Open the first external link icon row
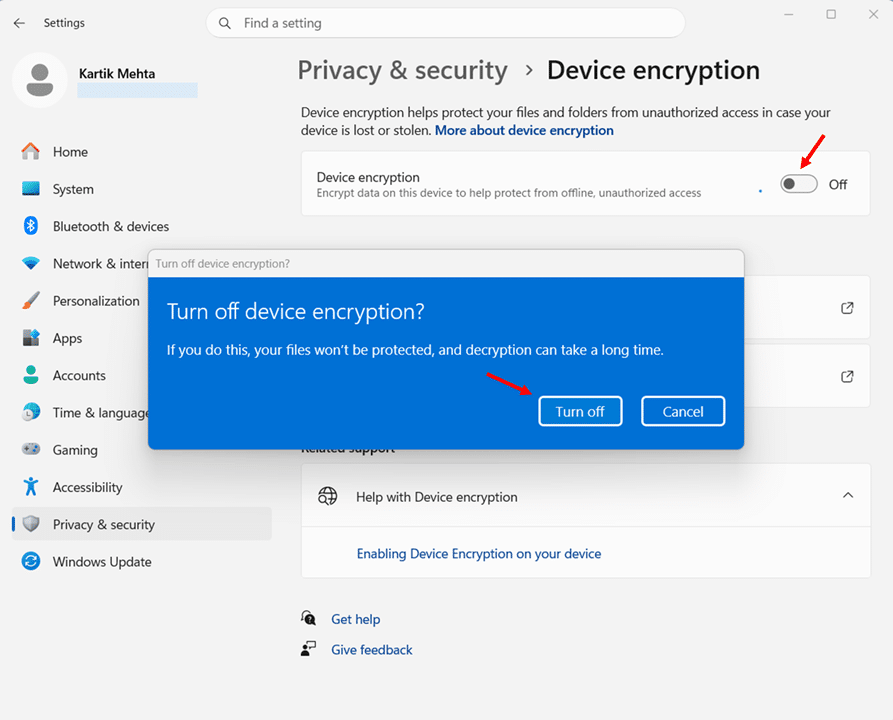Image resolution: width=893 pixels, height=720 pixels. point(847,308)
